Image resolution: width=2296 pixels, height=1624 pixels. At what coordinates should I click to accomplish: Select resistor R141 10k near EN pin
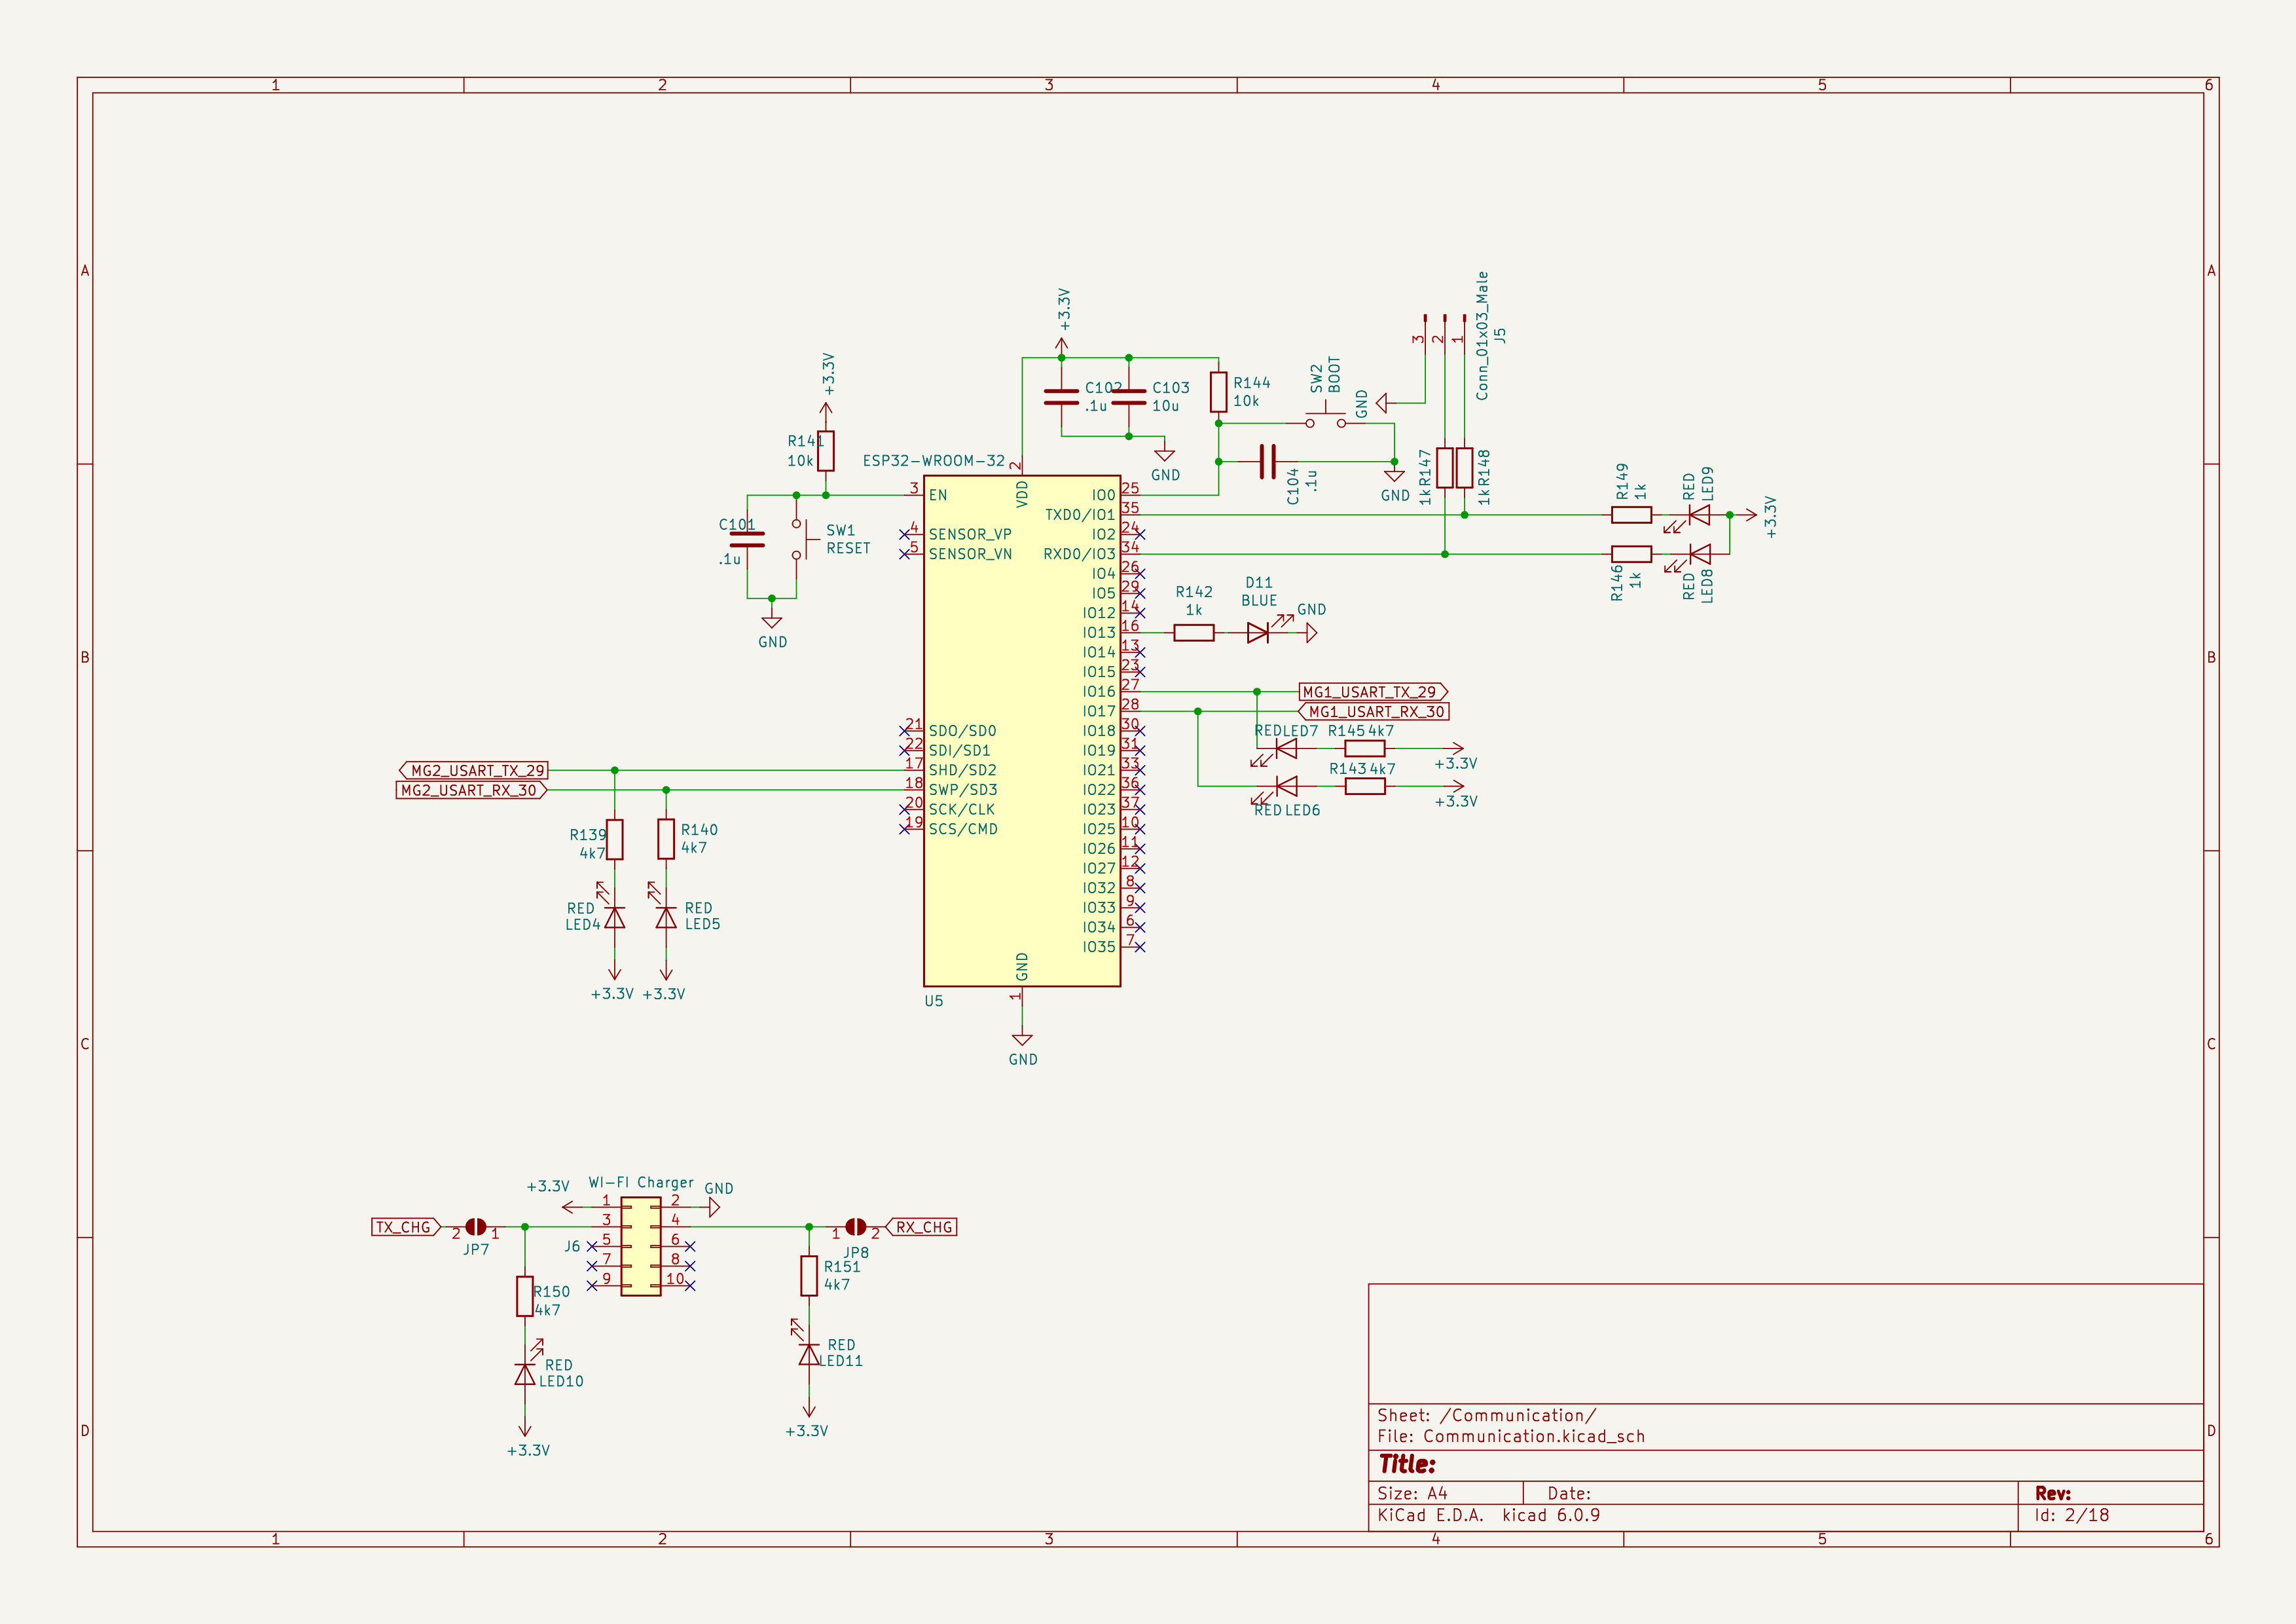(x=825, y=451)
